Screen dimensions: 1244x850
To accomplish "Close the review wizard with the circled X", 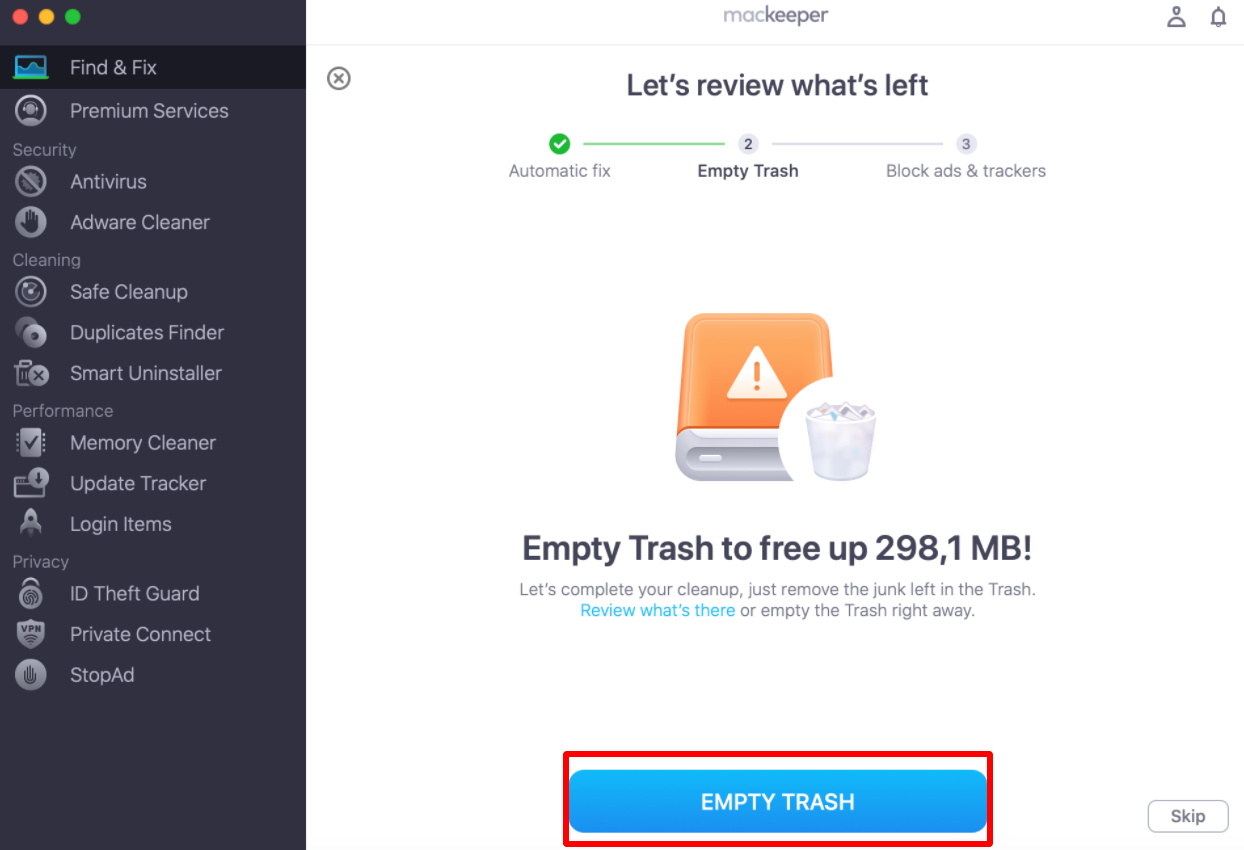I will [339, 78].
